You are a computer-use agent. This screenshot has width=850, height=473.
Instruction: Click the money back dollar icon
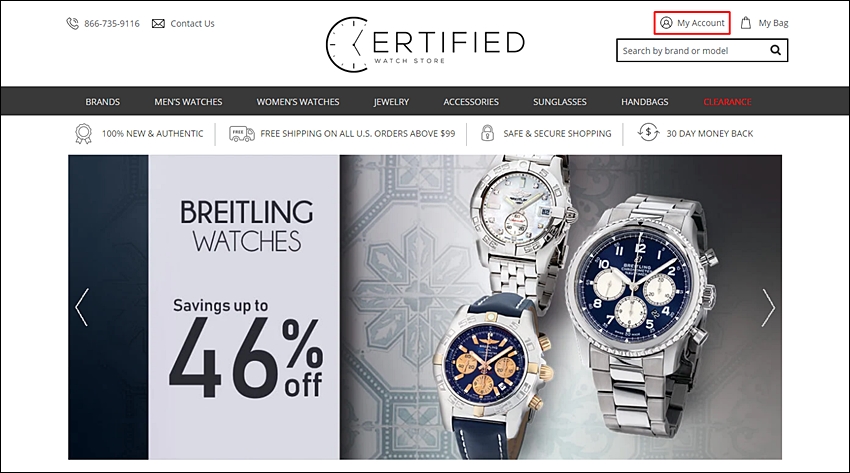[x=648, y=133]
